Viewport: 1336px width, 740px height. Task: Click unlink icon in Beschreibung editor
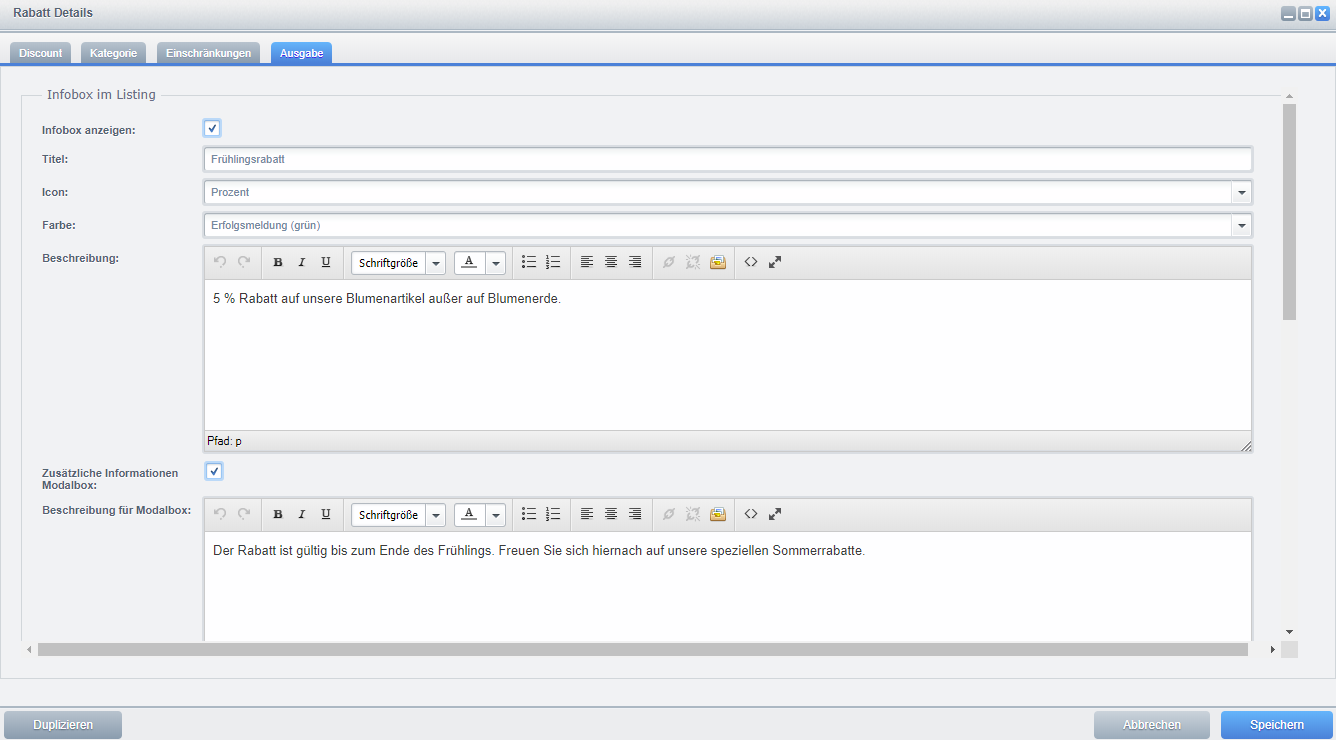693,262
